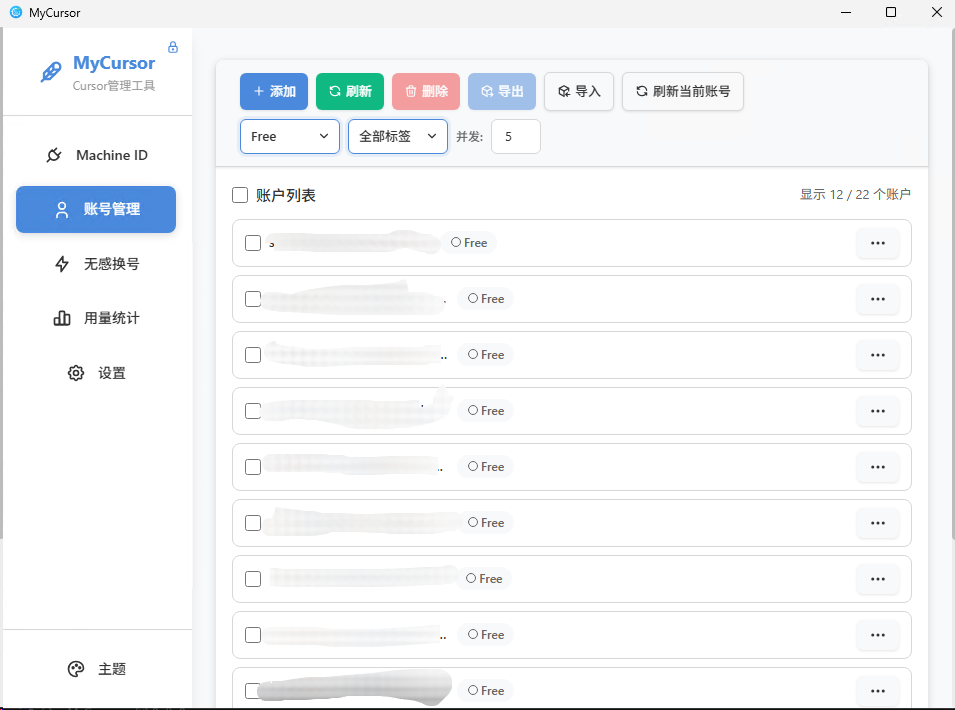
Task: Open the Machine ID panel
Action: point(95,155)
